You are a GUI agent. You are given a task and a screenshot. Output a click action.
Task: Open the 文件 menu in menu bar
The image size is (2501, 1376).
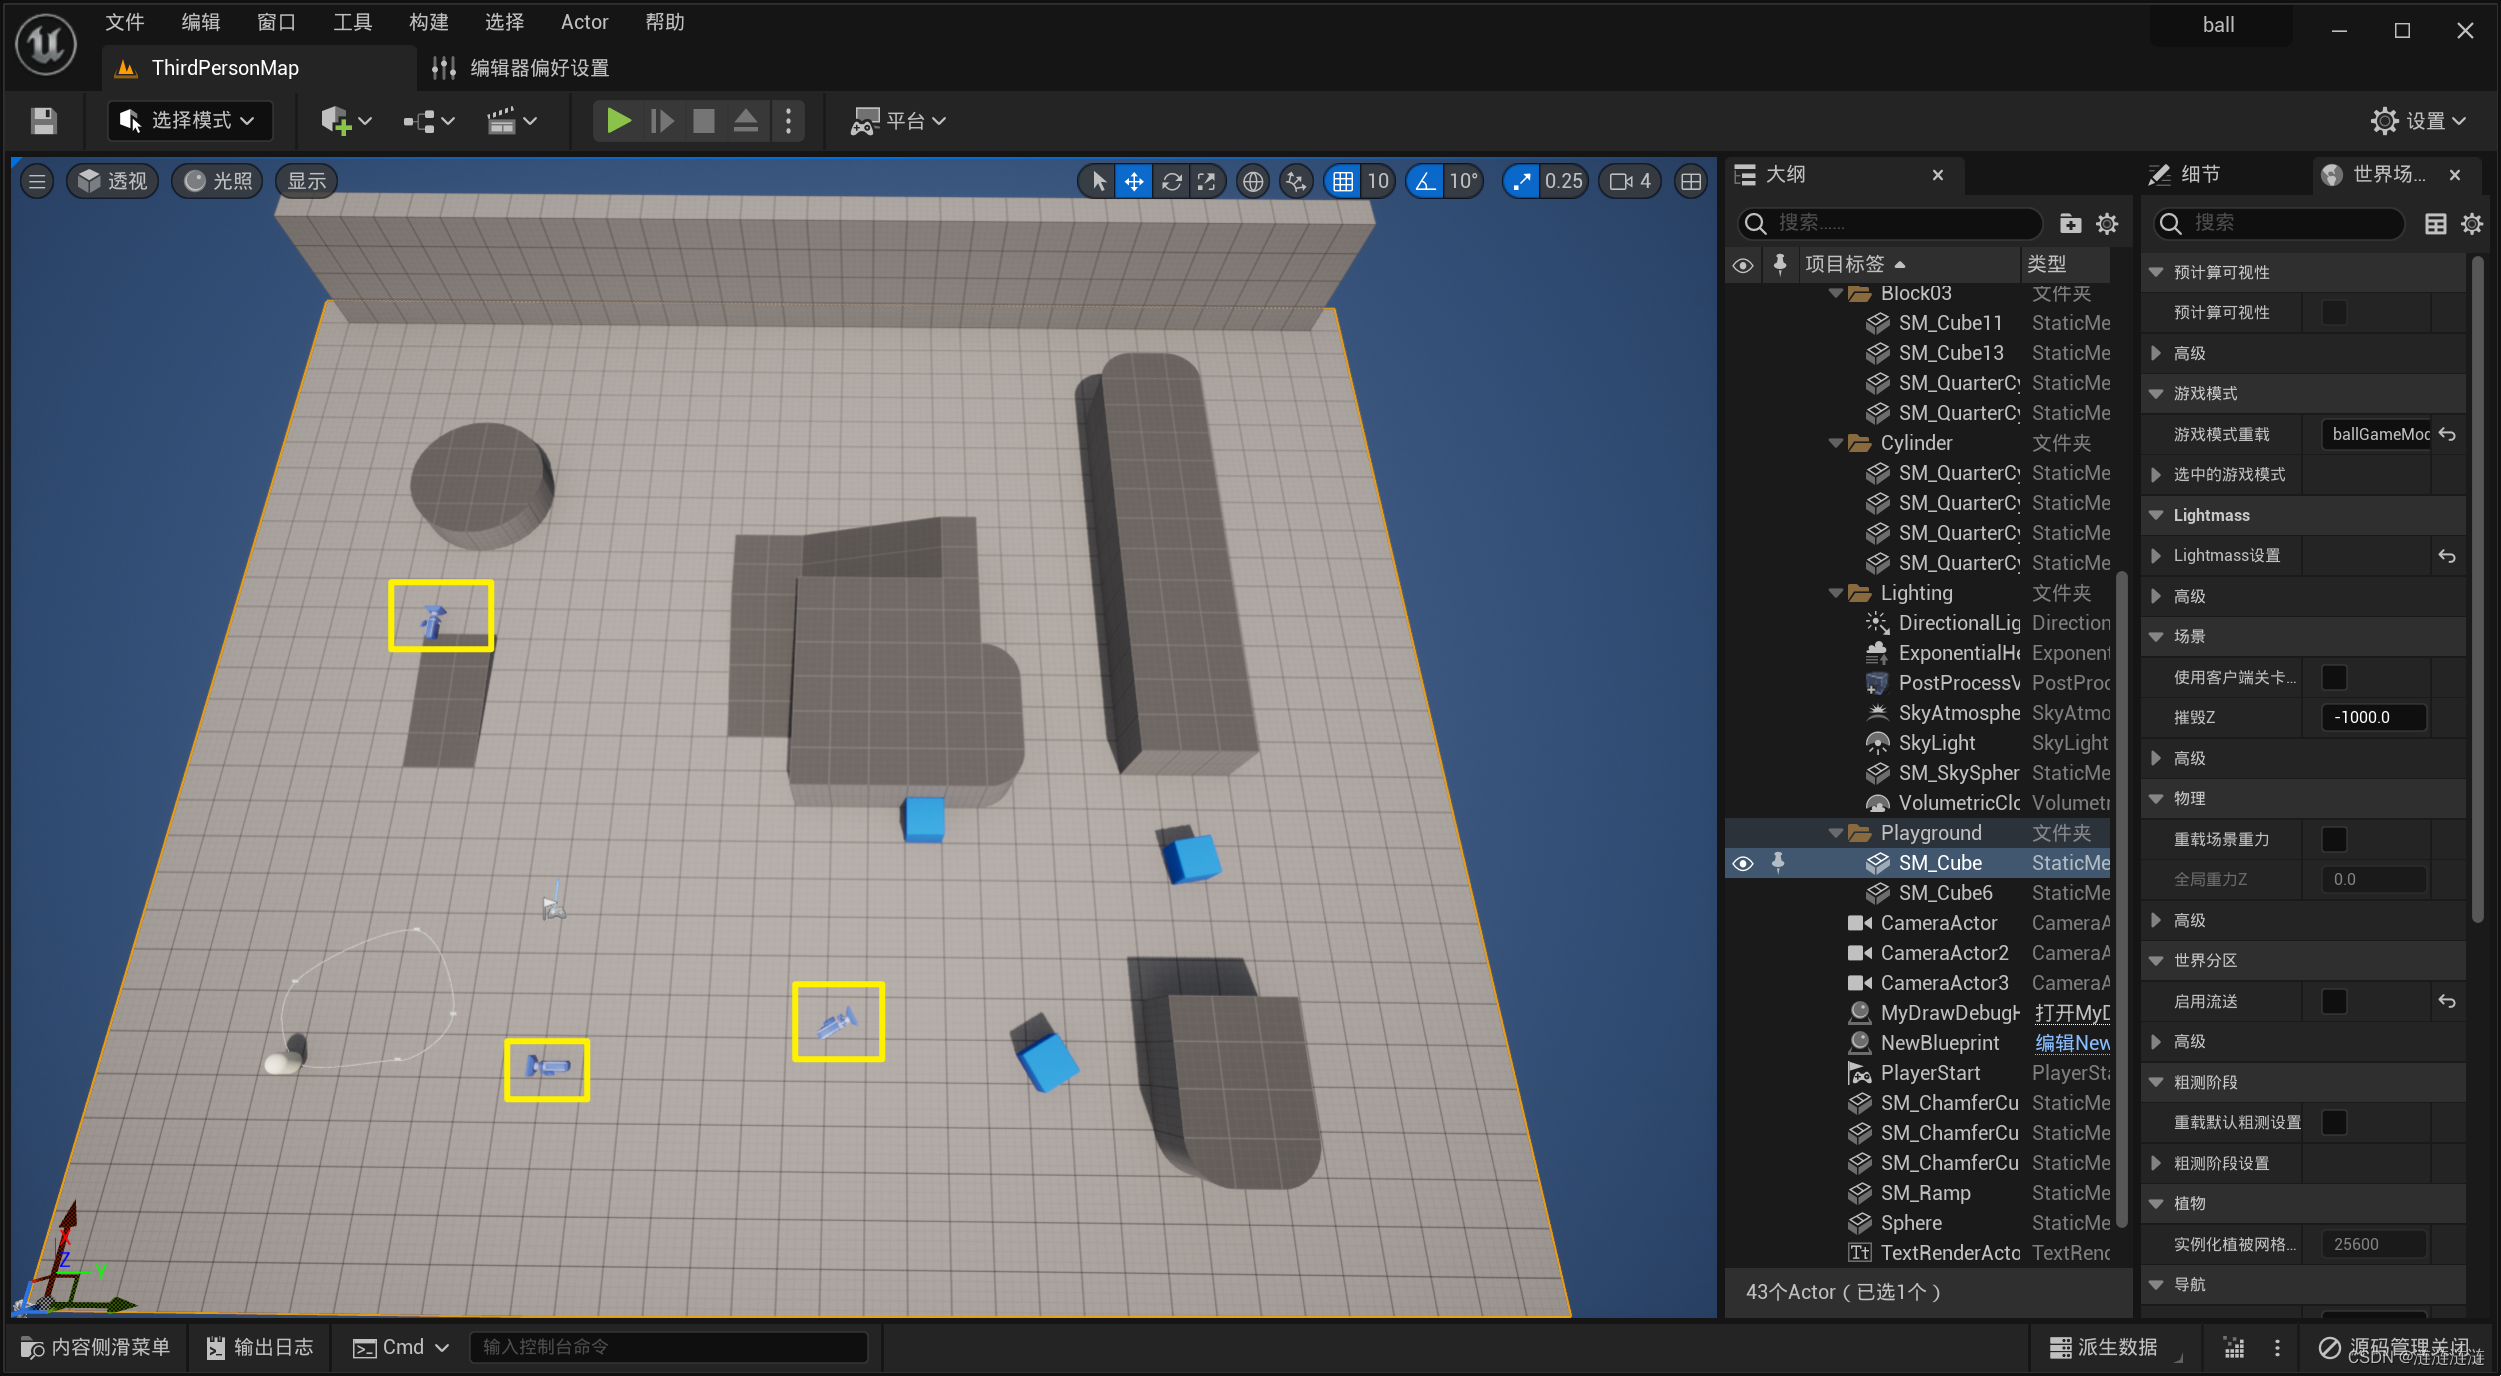pos(127,24)
